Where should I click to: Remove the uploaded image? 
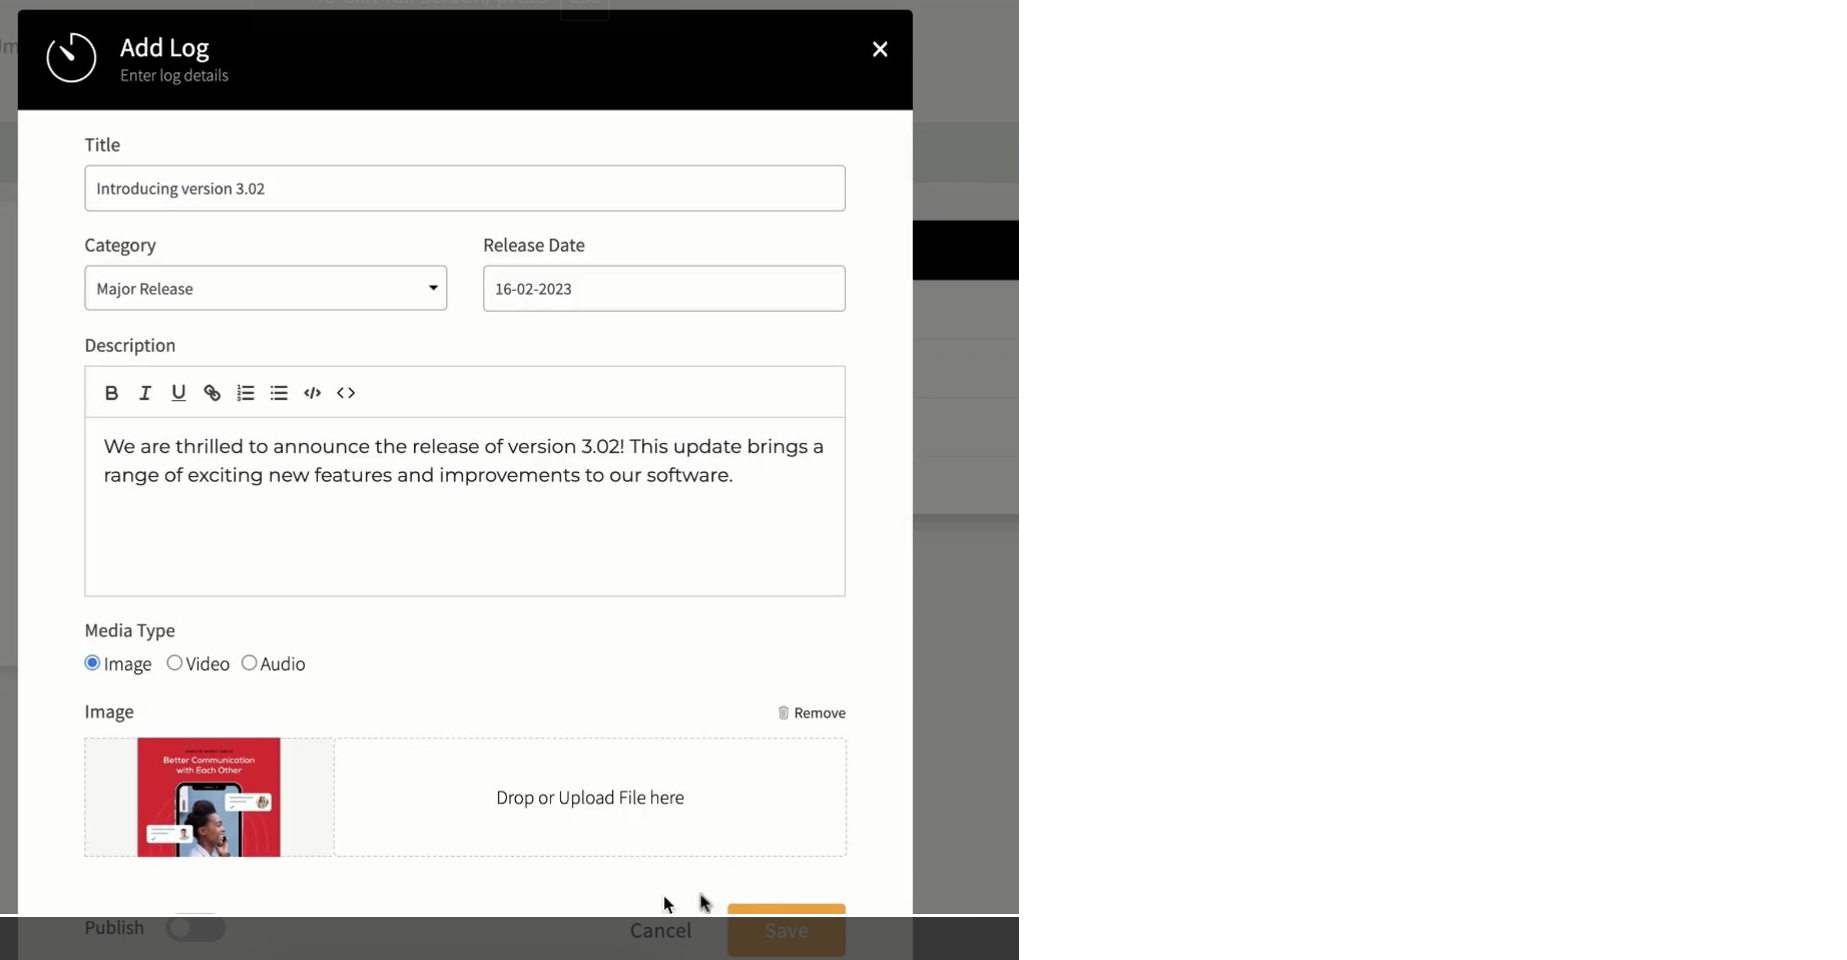click(x=812, y=713)
